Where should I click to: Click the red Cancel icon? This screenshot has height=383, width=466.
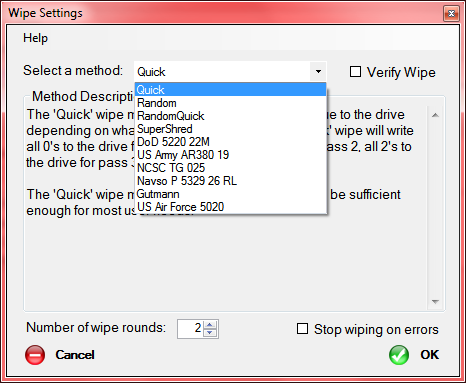(x=35, y=355)
